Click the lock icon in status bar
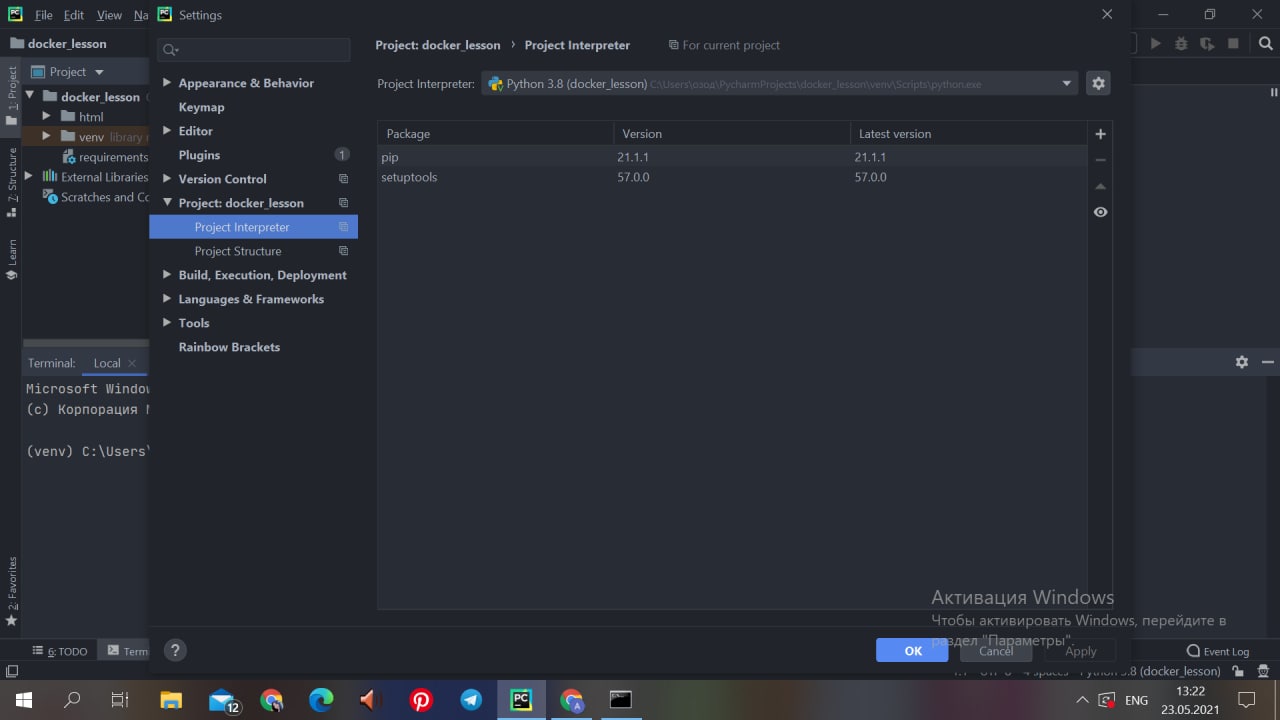The width and height of the screenshot is (1280, 720). pyautogui.click(x=1238, y=672)
